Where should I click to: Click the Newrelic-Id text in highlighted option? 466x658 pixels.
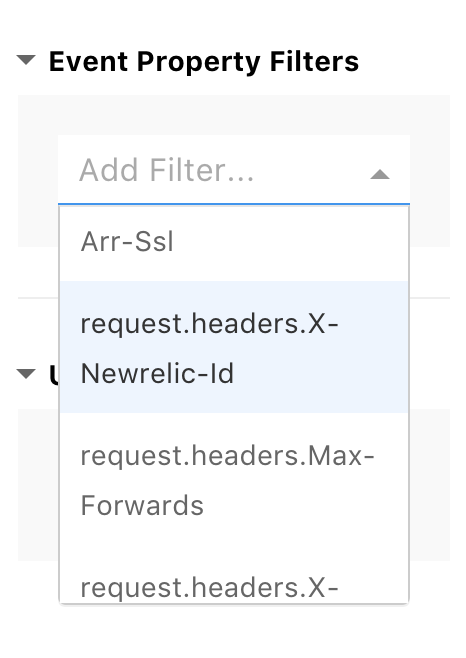(157, 373)
